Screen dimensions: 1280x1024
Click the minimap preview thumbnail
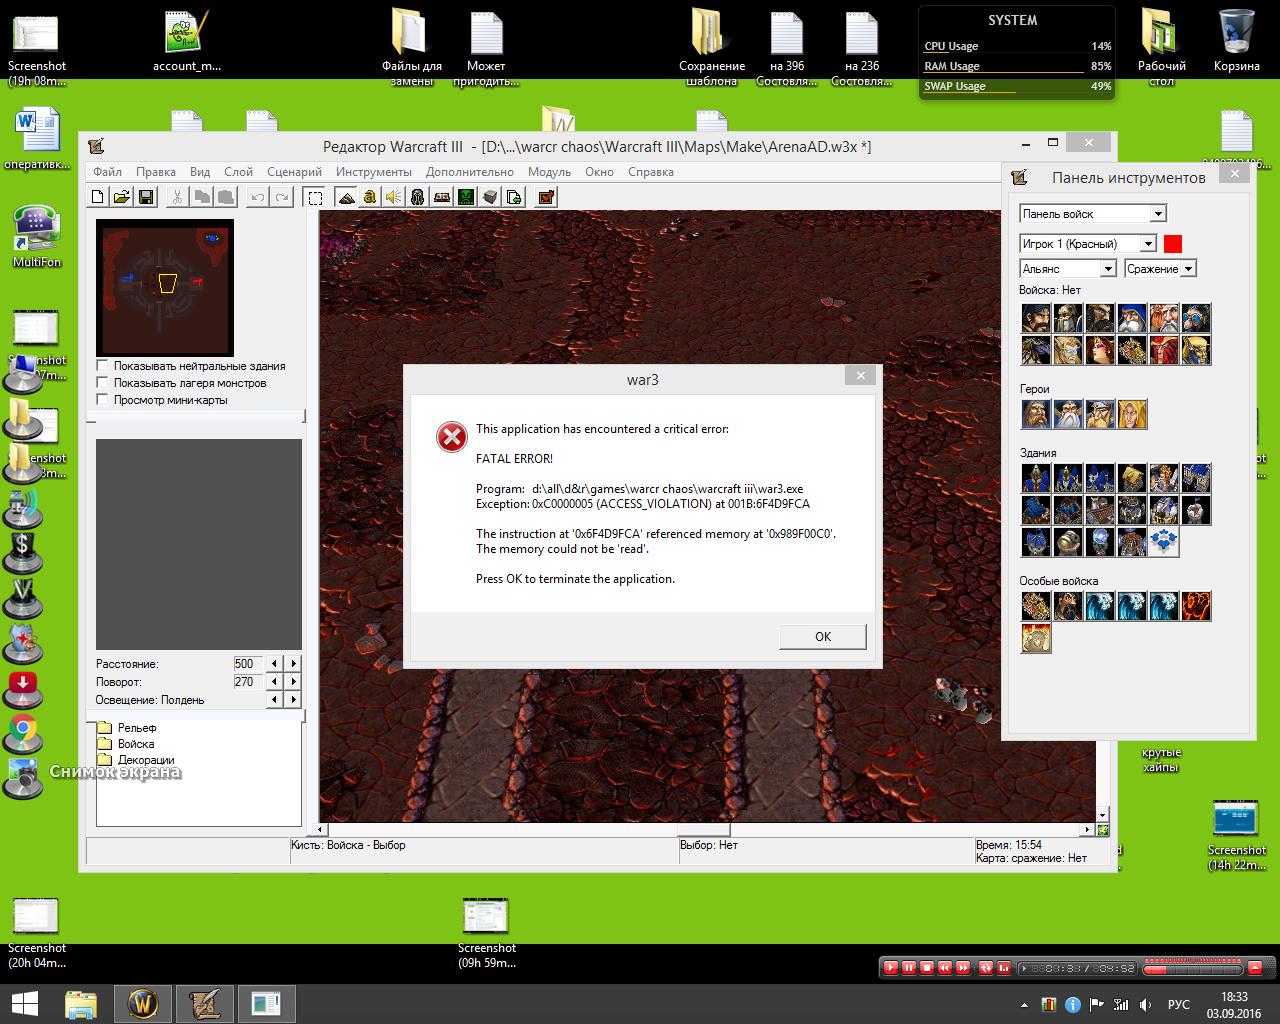[x=165, y=287]
